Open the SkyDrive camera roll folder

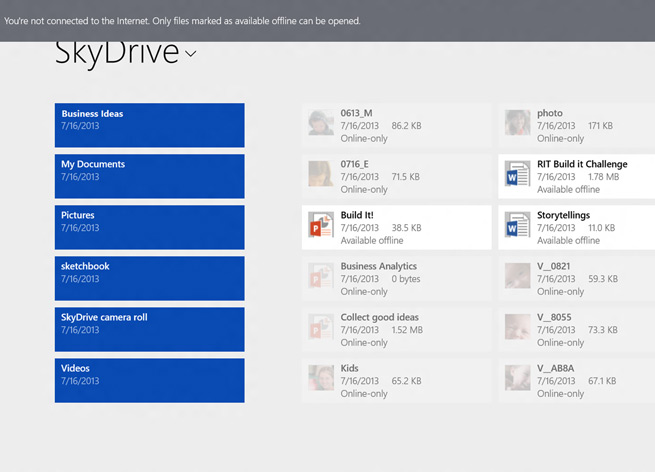click(x=150, y=329)
